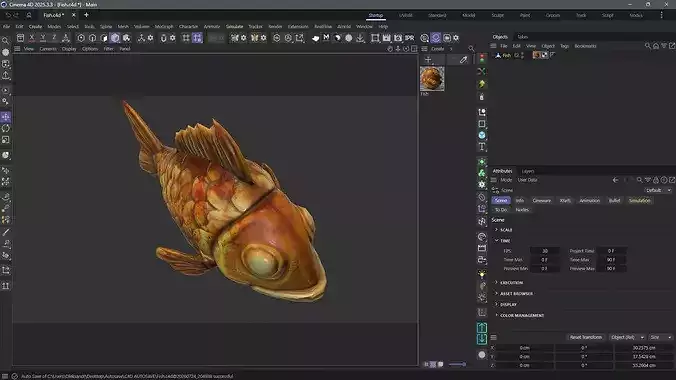
Task: Click the Render View icon
Action: [x=375, y=38]
